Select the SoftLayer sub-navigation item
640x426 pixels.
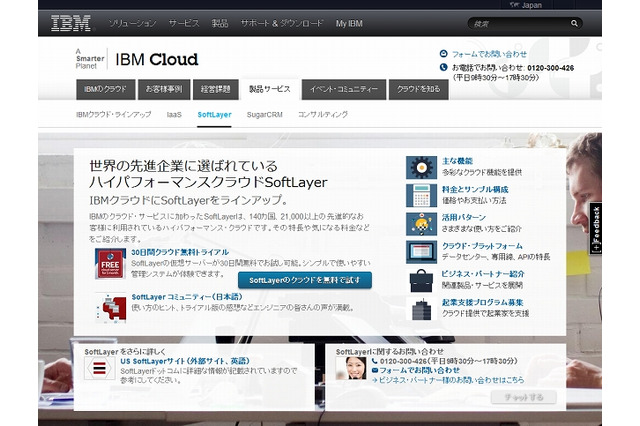pyautogui.click(x=214, y=115)
